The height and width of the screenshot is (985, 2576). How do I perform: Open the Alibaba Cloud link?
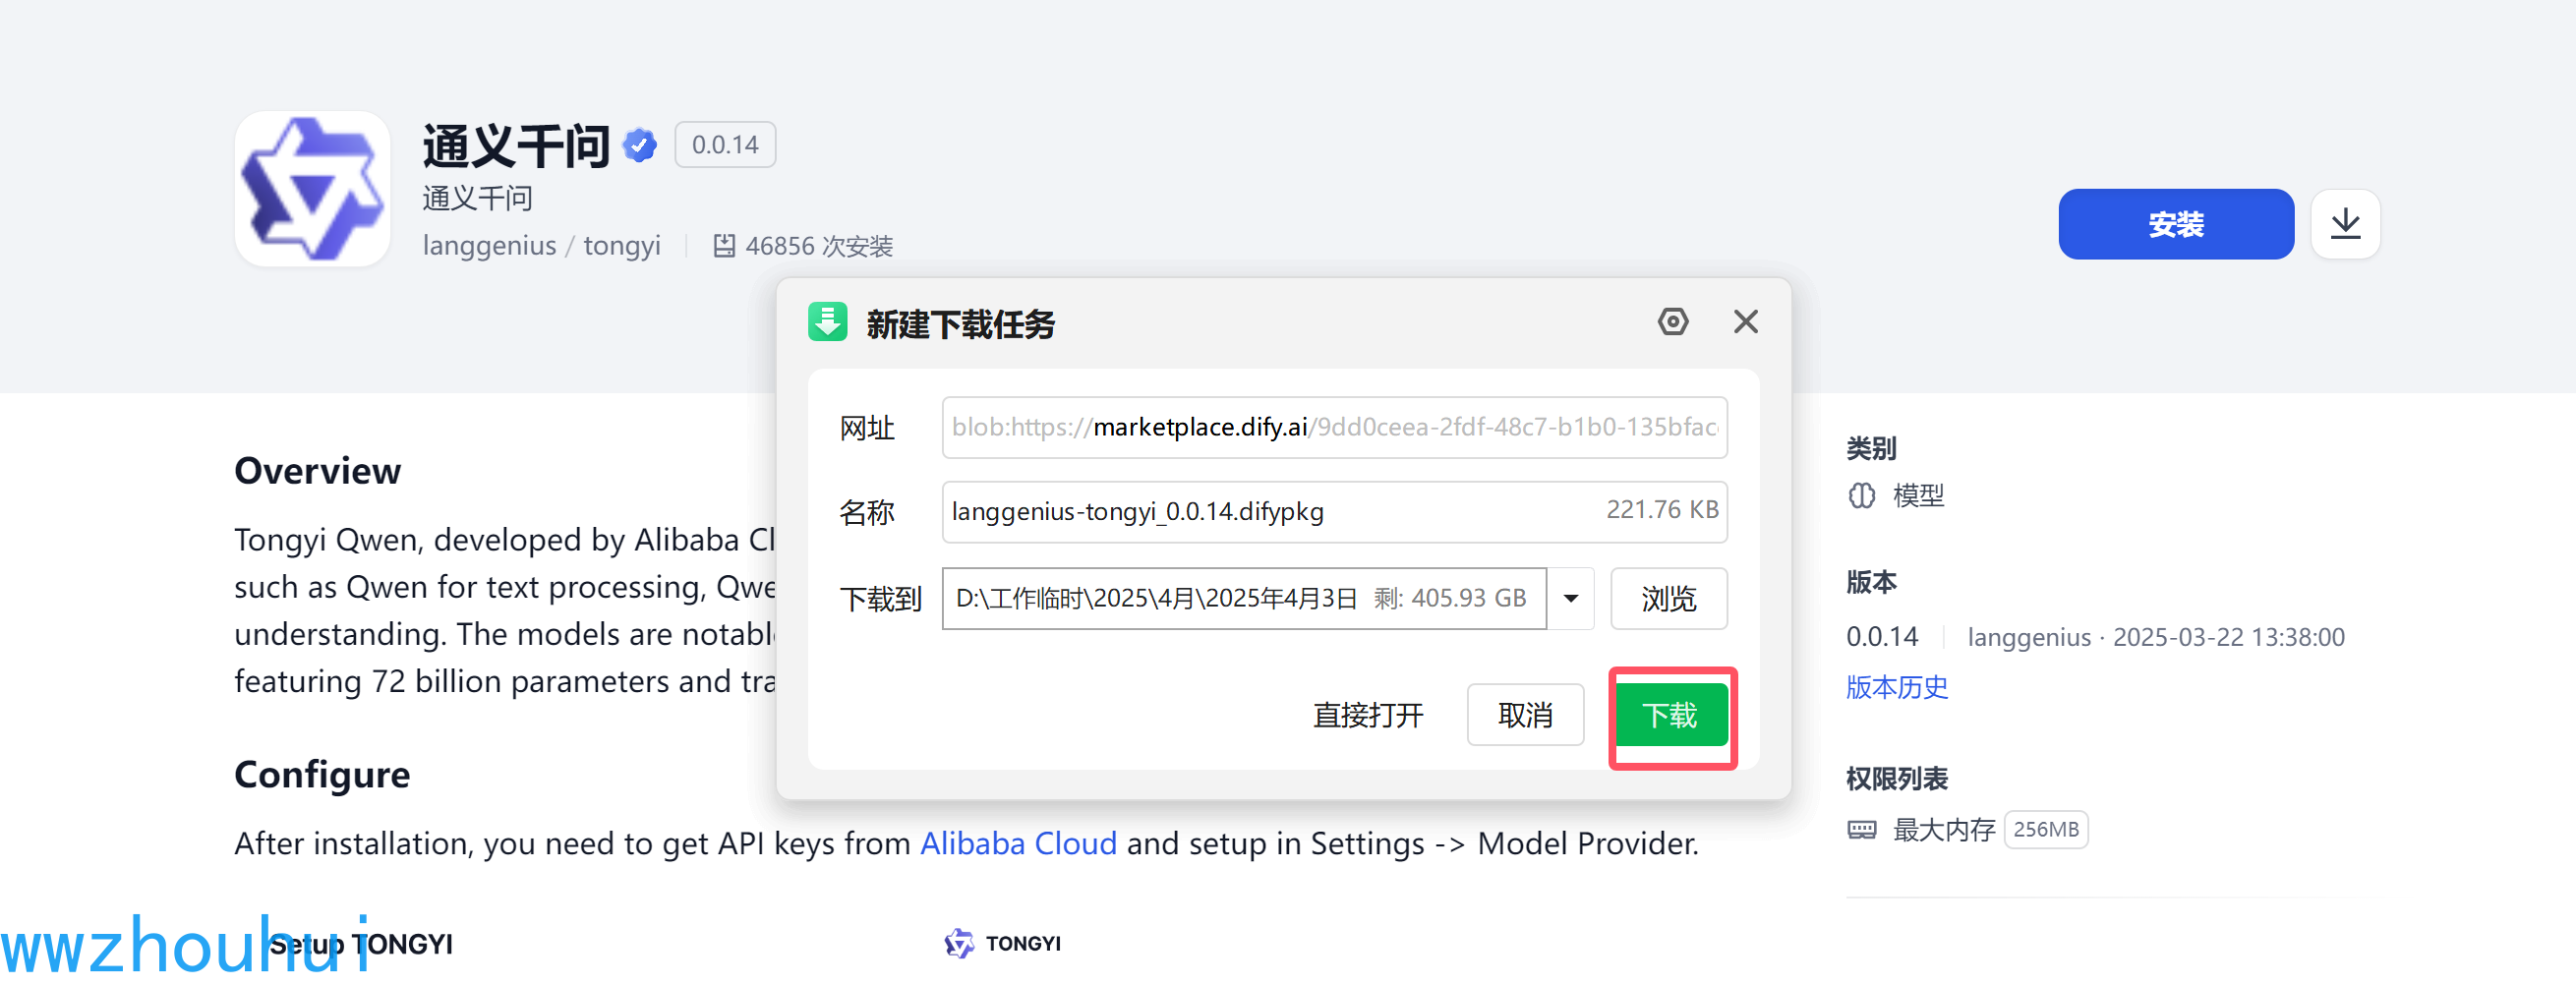(1018, 843)
